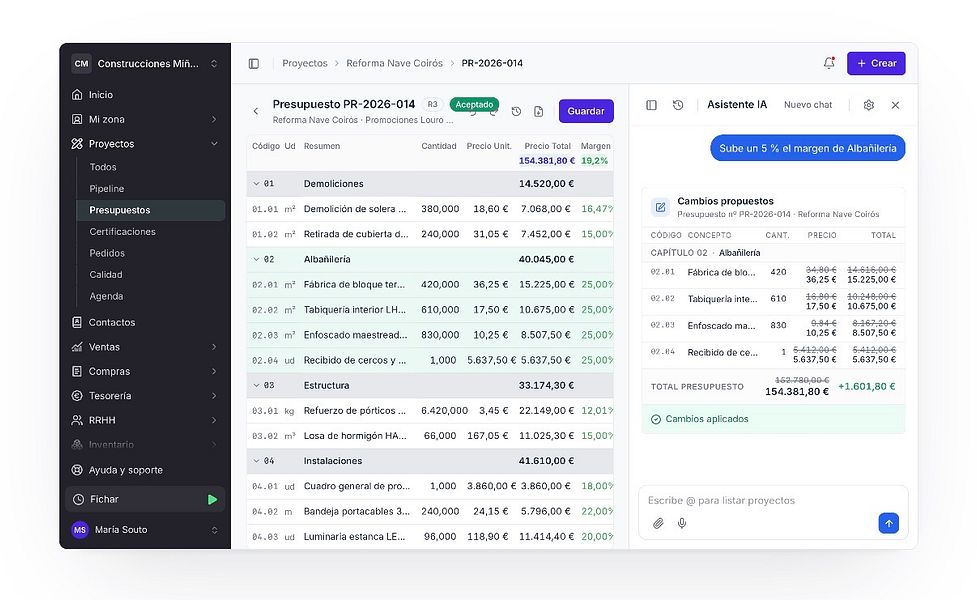The width and height of the screenshot is (977, 600).
Task: Collapse chapter 01 Demoliciones
Action: click(x=255, y=184)
